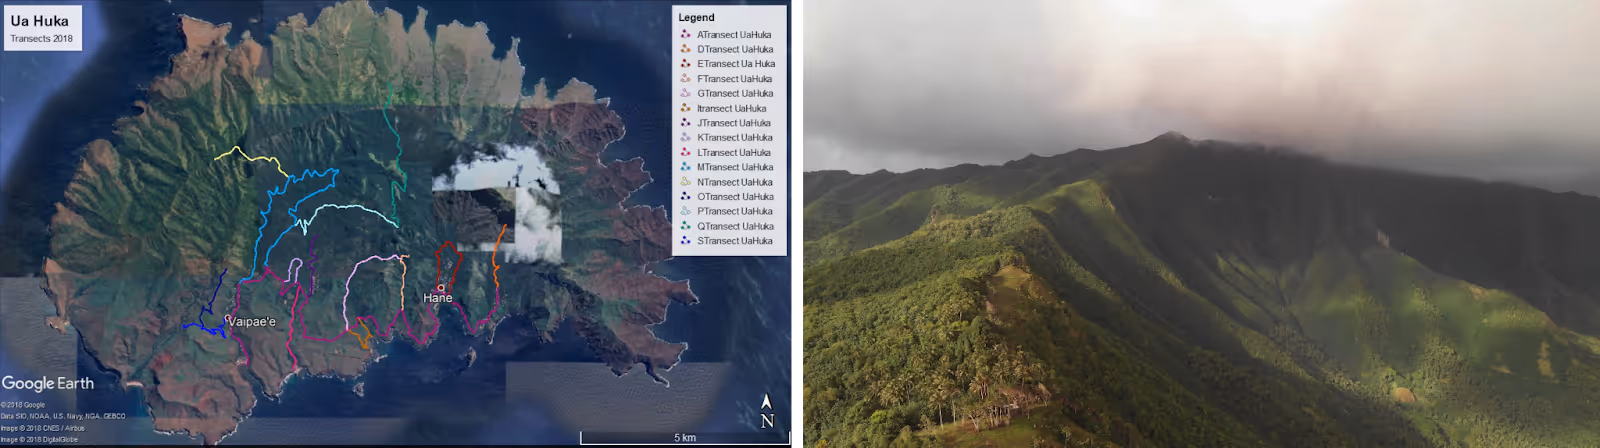Image resolution: width=1600 pixels, height=448 pixels.
Task: Select the Itransect UaHuka legend entry
Action: pyautogui.click(x=731, y=108)
